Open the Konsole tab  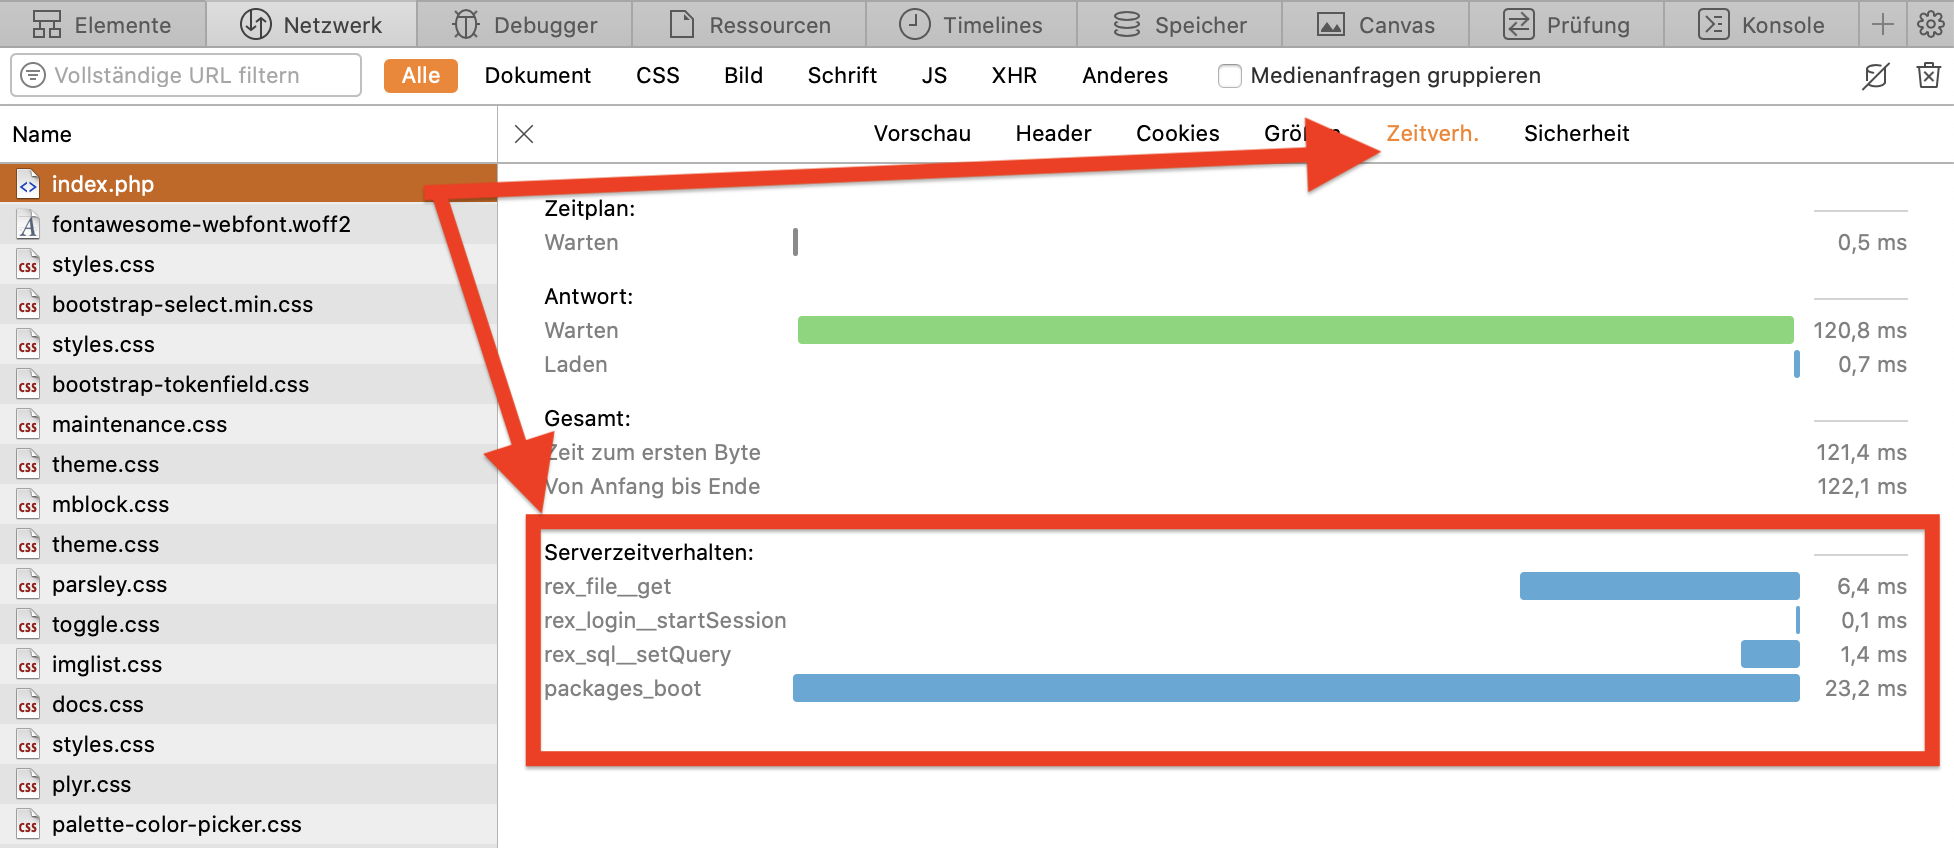1761,25
